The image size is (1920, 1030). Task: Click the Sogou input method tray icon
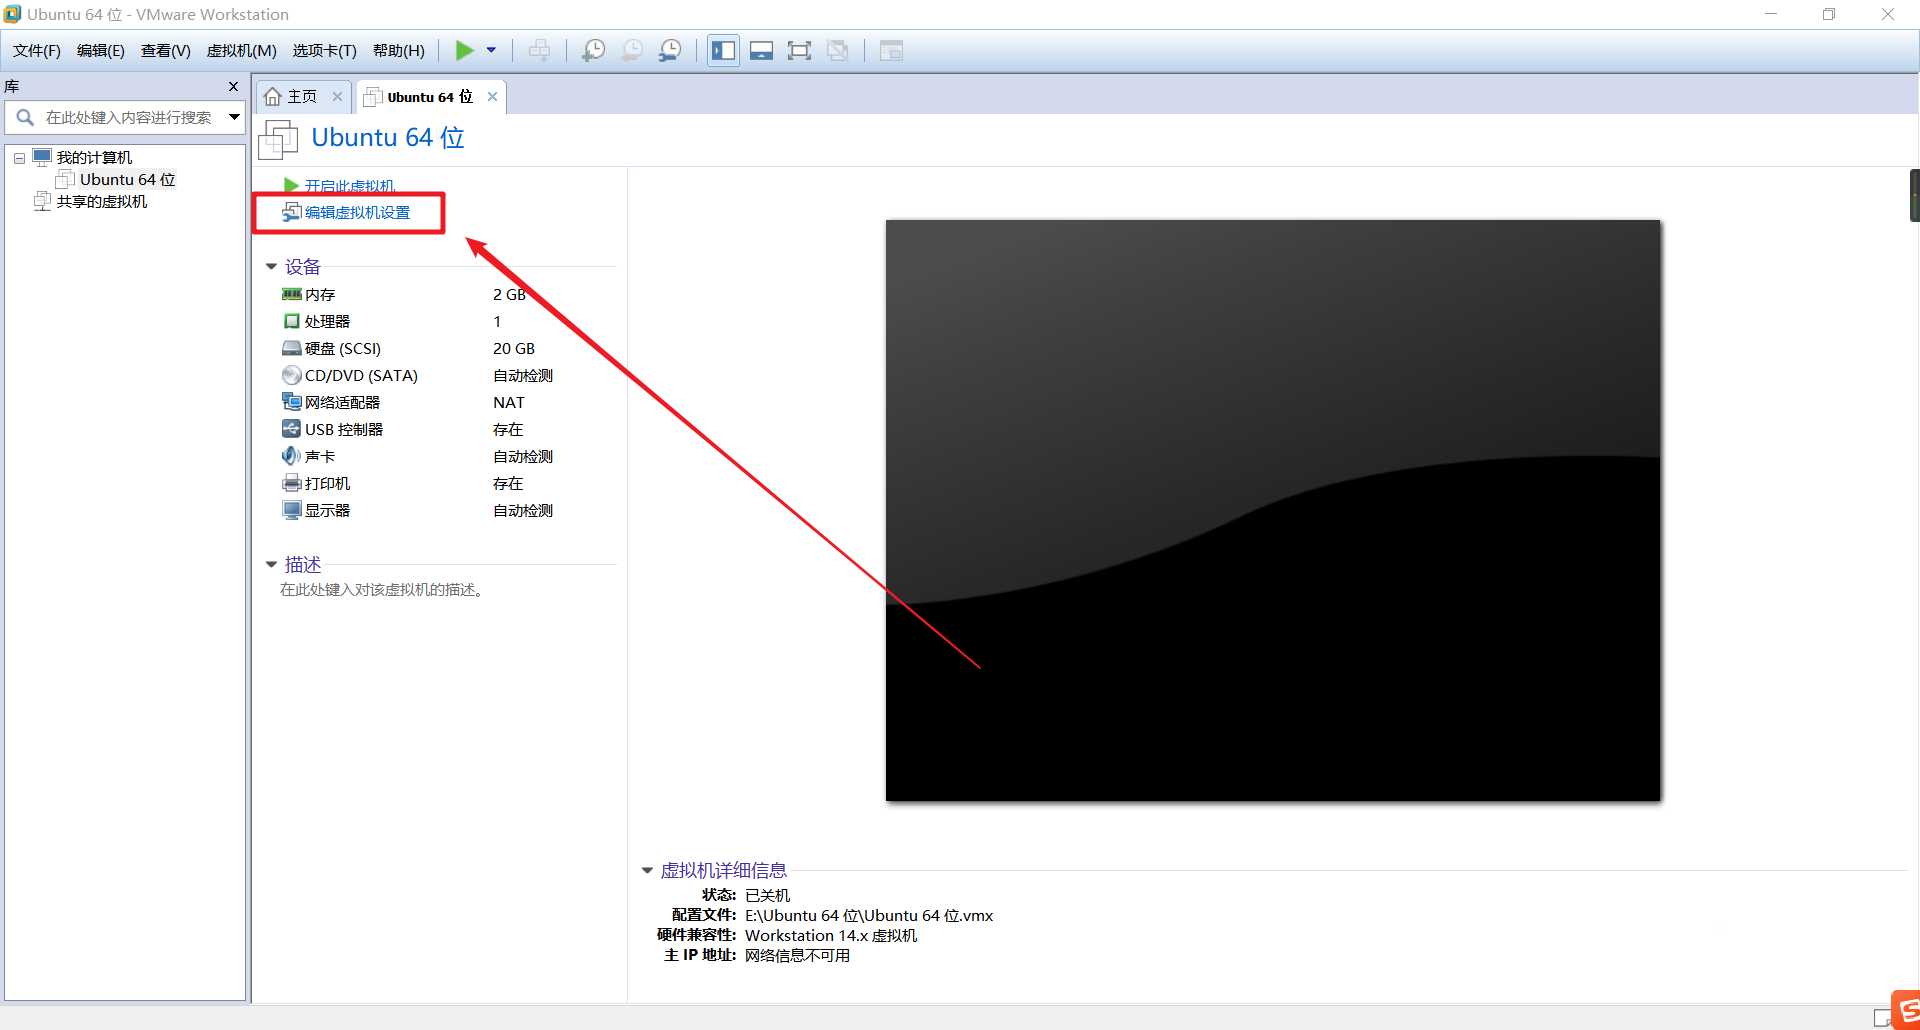[1906, 1010]
